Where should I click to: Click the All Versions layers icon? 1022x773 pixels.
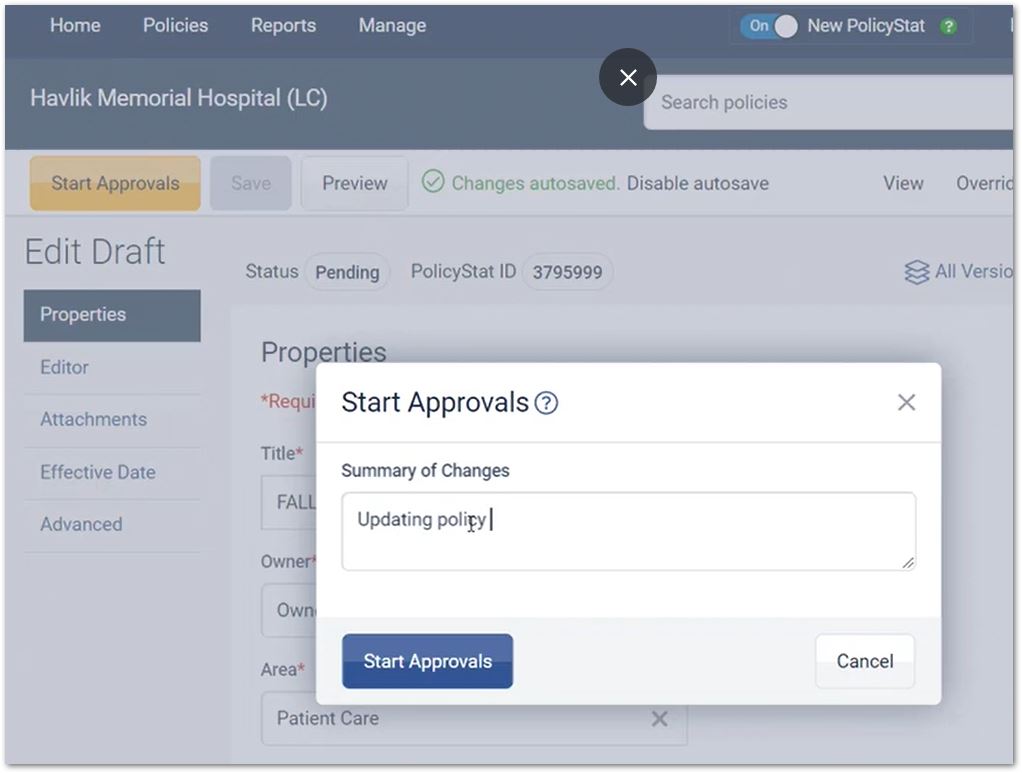coord(916,272)
